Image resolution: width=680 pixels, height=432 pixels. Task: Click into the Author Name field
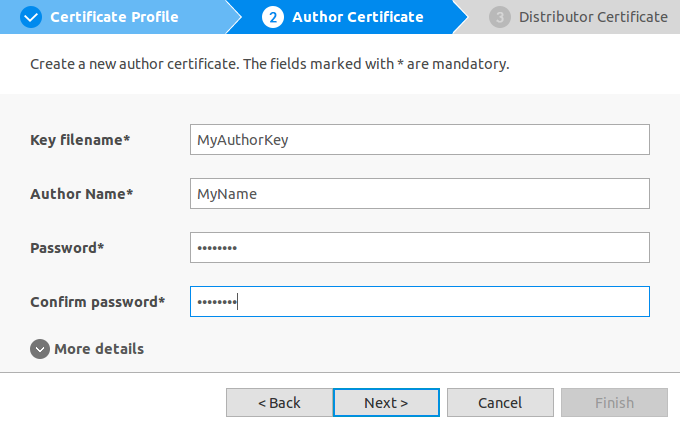(x=419, y=194)
